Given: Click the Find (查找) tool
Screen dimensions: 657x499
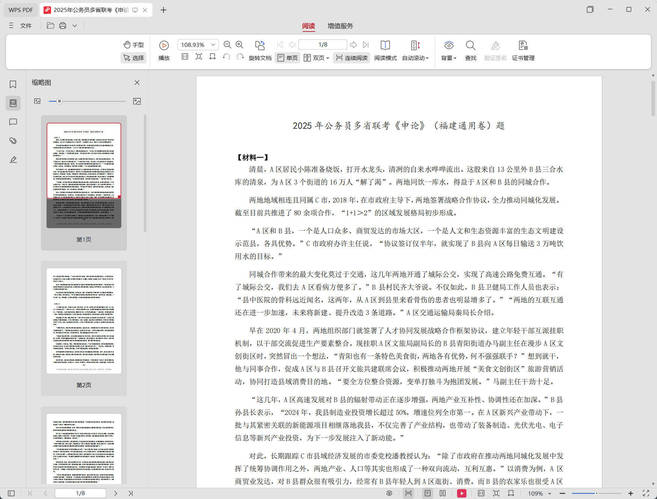Looking at the screenshot, I should click(x=470, y=50).
